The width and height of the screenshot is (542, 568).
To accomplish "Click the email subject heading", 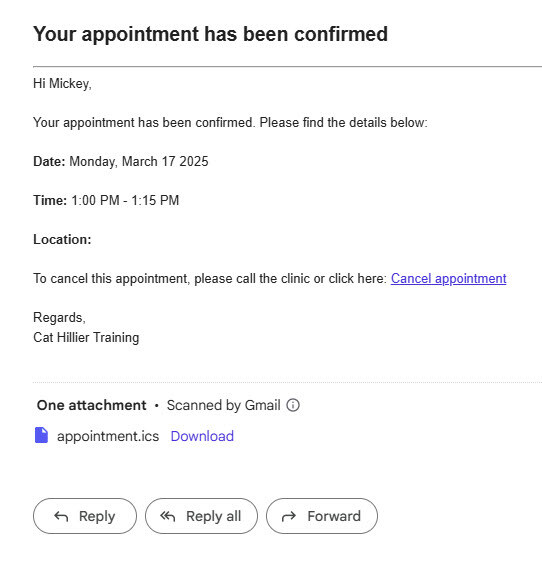I will pos(210,34).
